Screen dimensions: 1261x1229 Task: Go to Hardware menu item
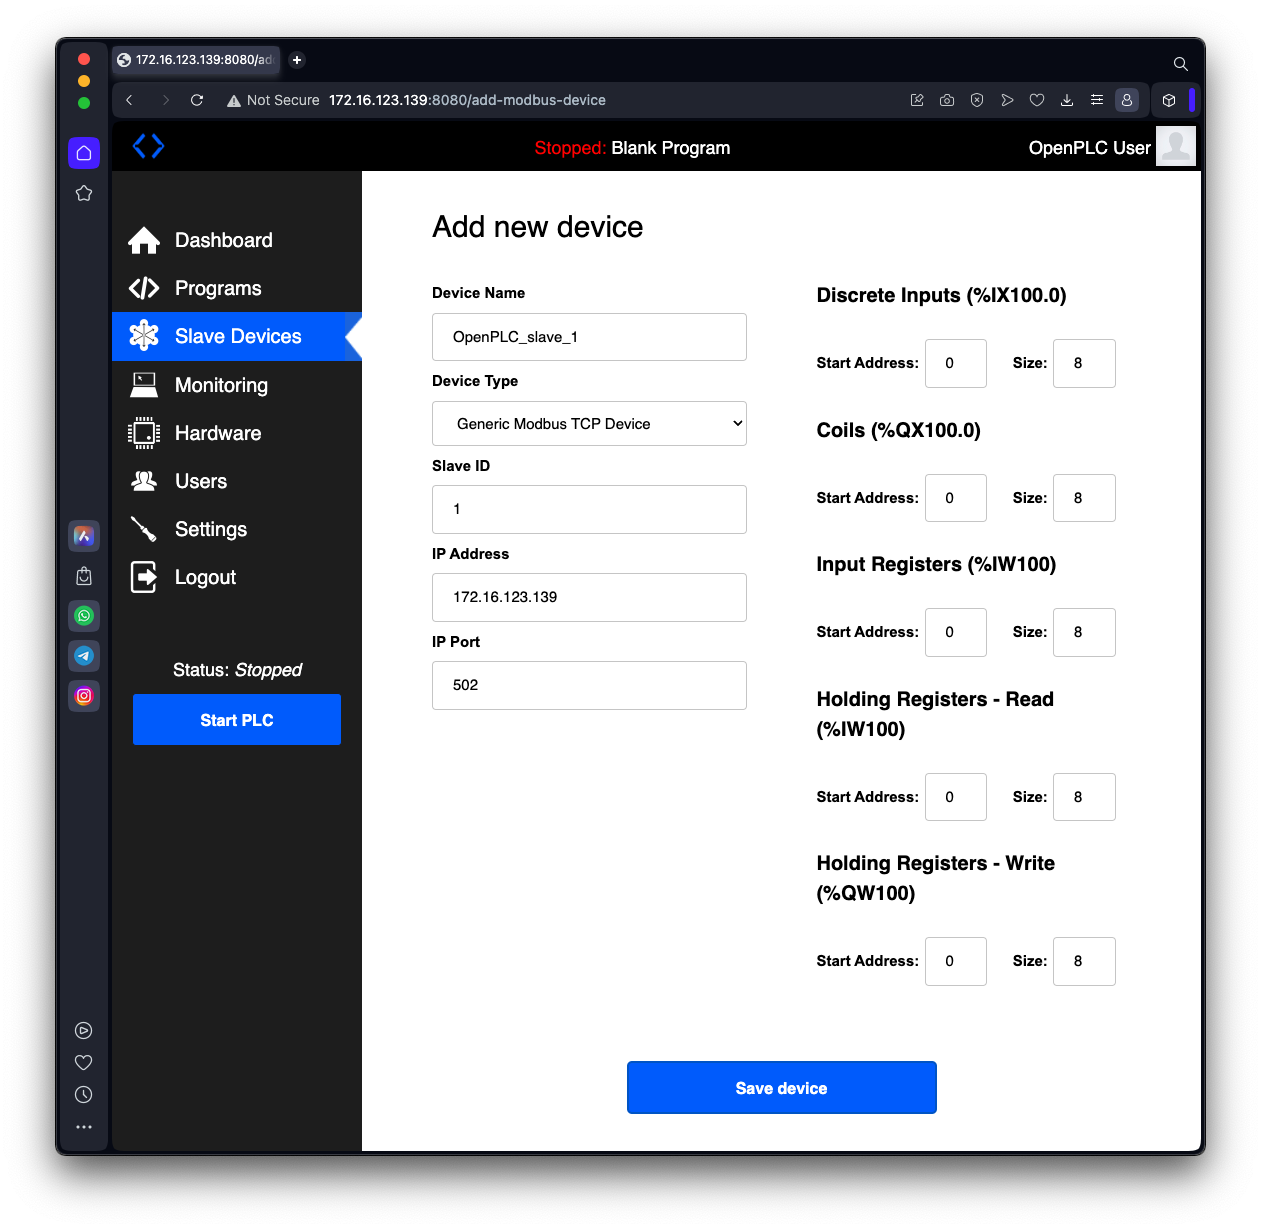tap(218, 433)
